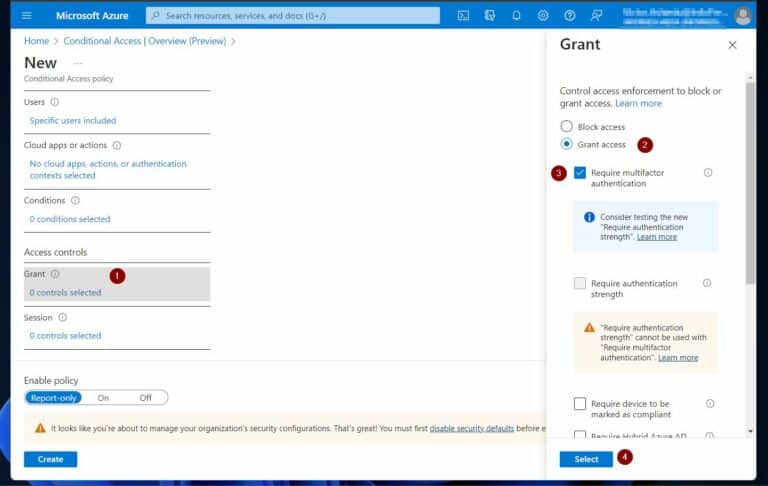Click the Create button
Viewport: 768px width, 486px height.
click(50, 459)
